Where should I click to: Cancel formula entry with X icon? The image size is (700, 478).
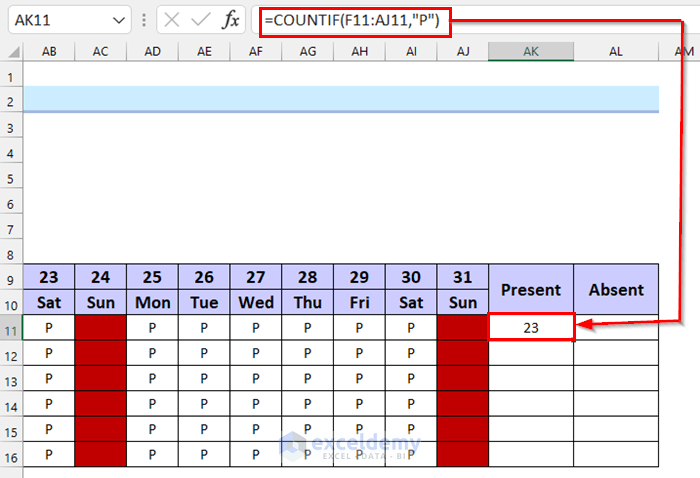click(171, 20)
